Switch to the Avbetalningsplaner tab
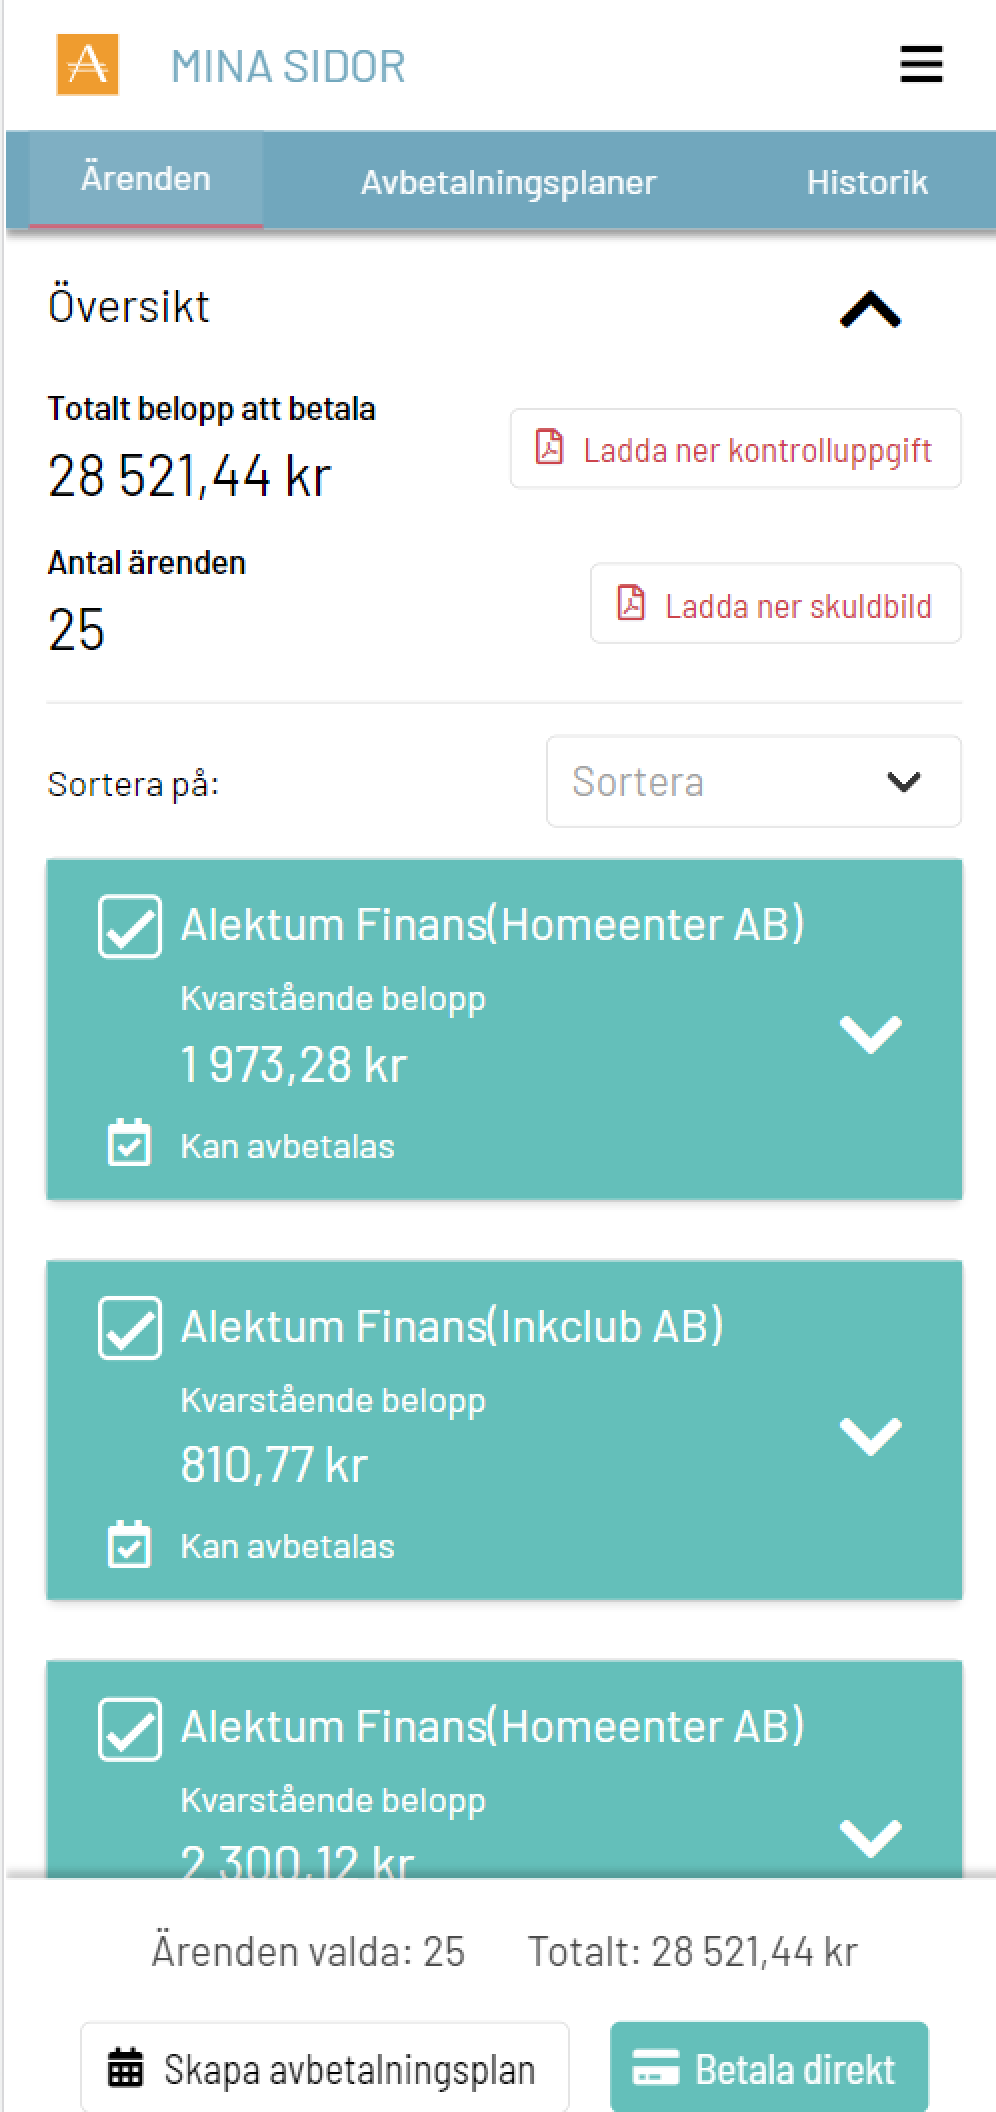The width and height of the screenshot is (996, 2112). tap(508, 182)
